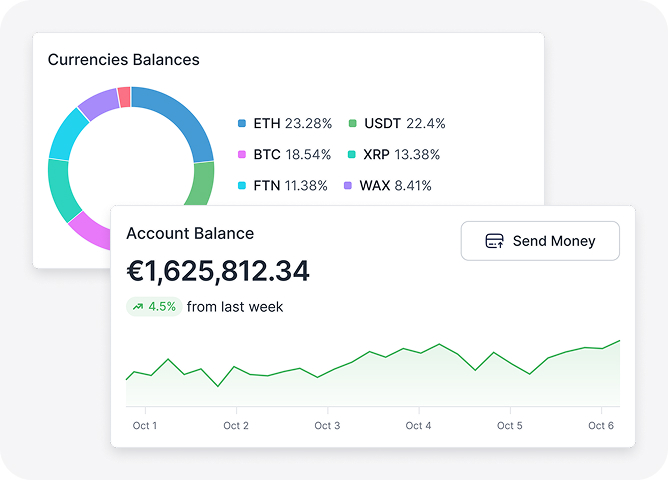This screenshot has height=480, width=668.
Task: Click the ETH blue legend marker
Action: pyautogui.click(x=242, y=124)
